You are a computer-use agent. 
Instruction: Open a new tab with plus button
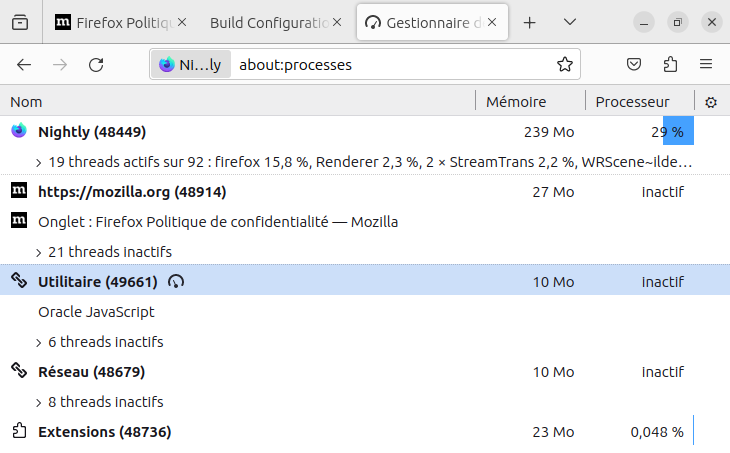pyautogui.click(x=530, y=22)
